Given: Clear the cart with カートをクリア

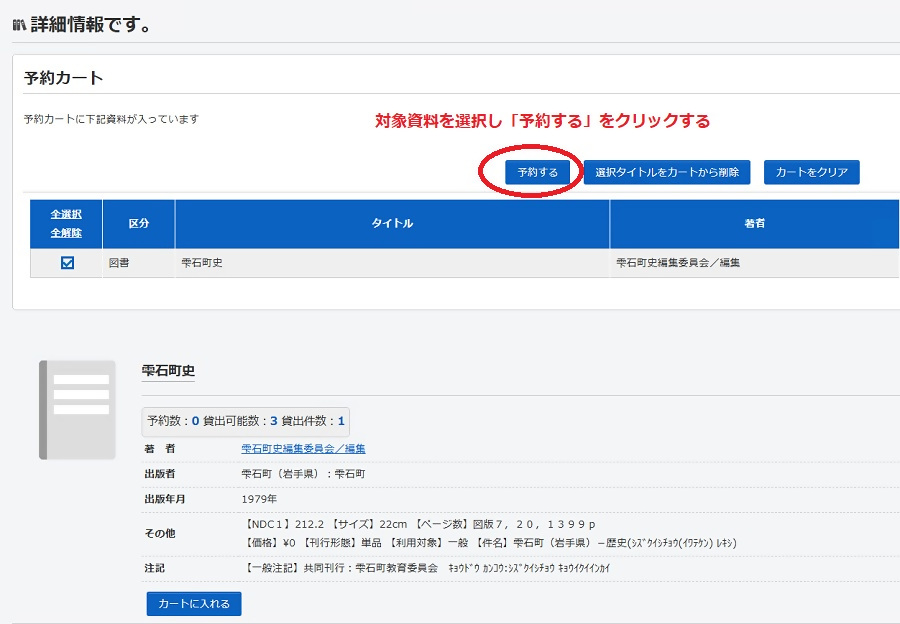Looking at the screenshot, I should [812, 172].
